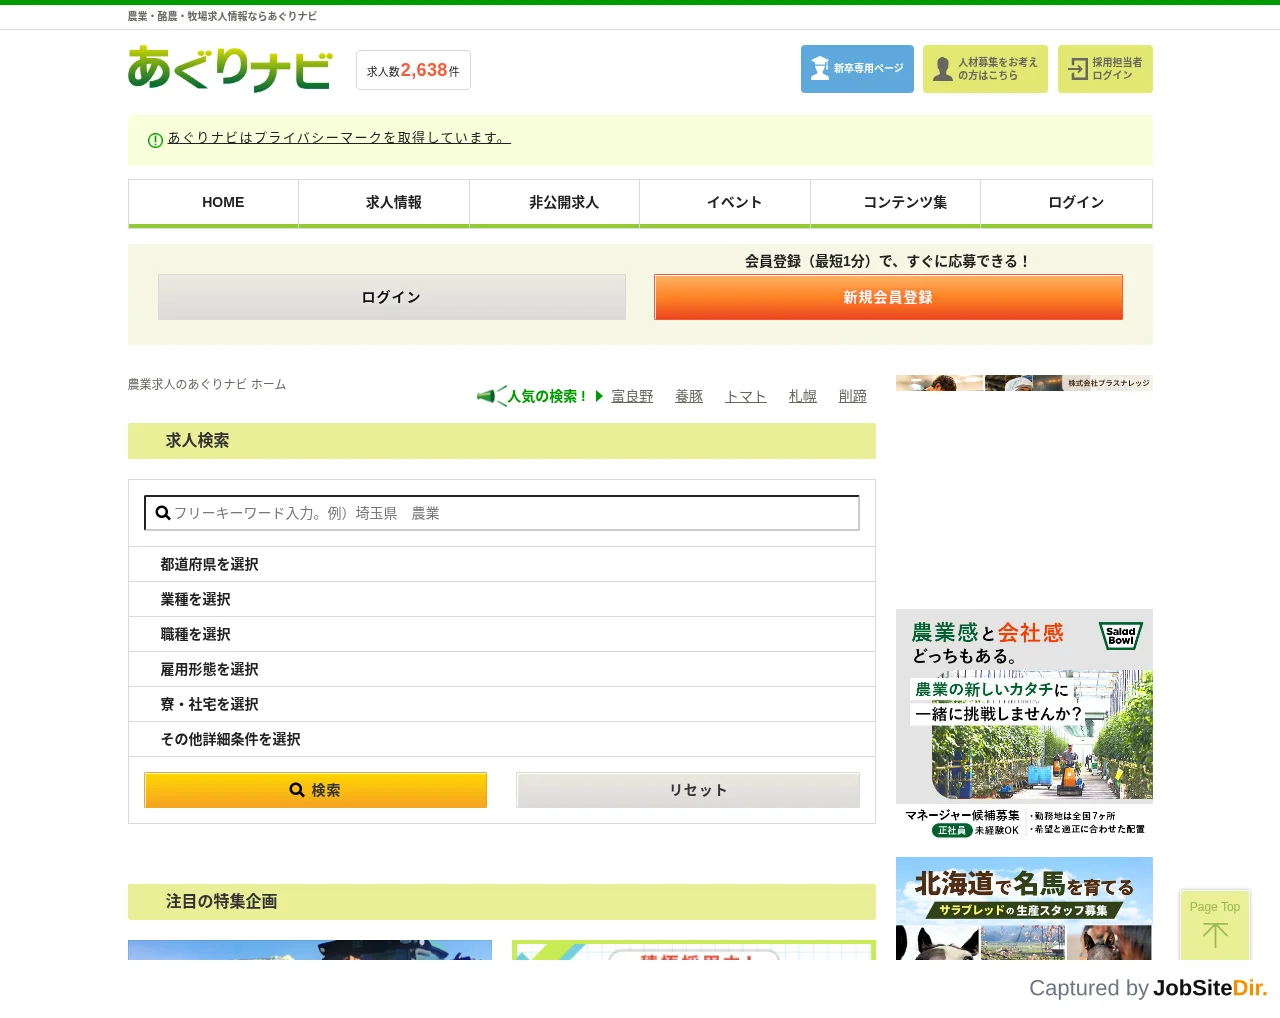Open the privacy mark notice link
This screenshot has height=1018, width=1280.
tap(339, 138)
